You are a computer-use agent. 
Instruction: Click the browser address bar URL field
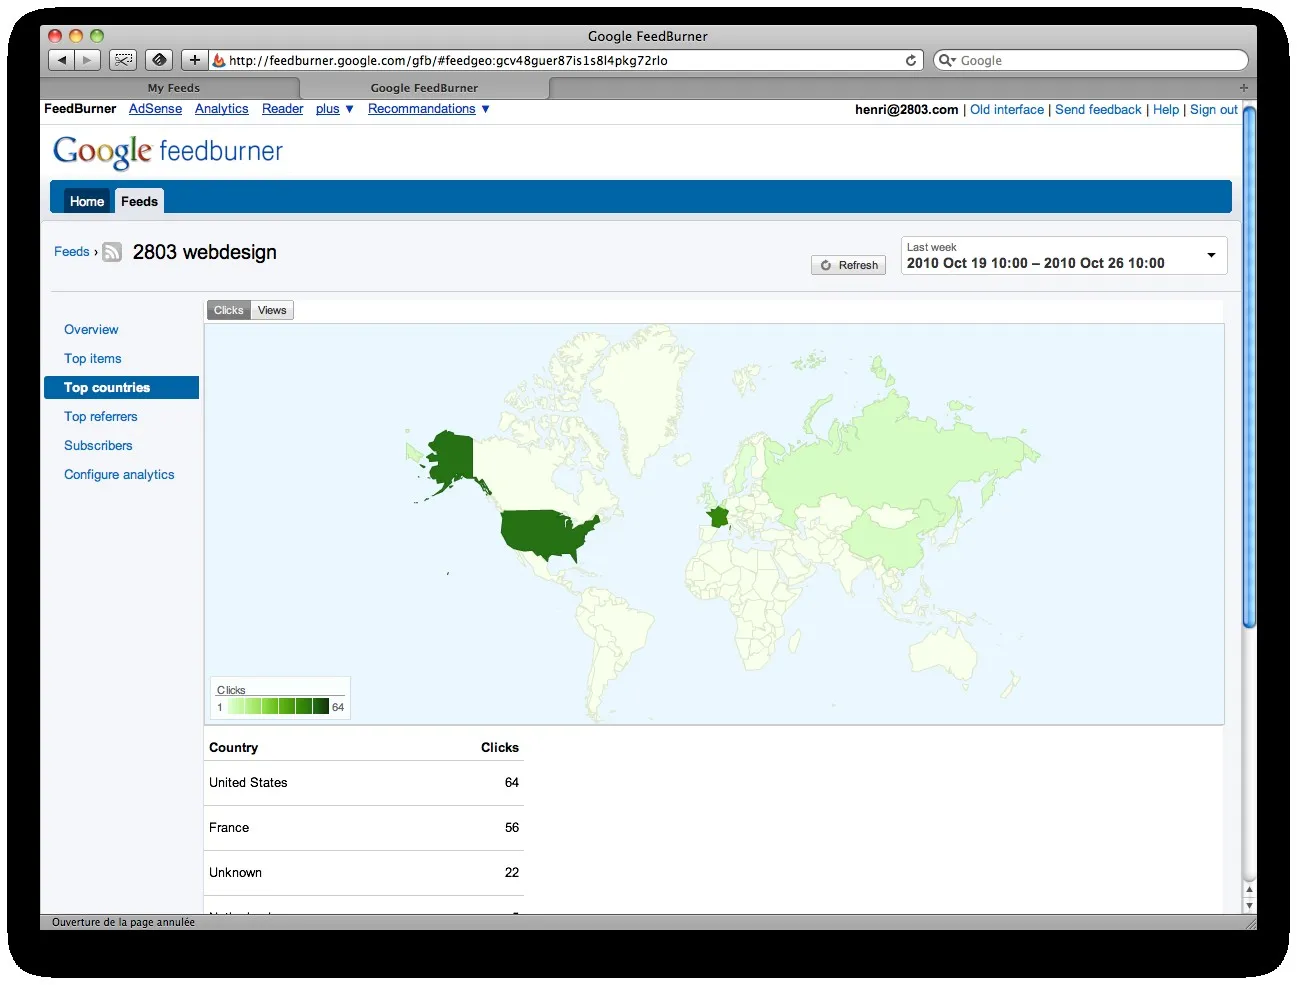566,60
